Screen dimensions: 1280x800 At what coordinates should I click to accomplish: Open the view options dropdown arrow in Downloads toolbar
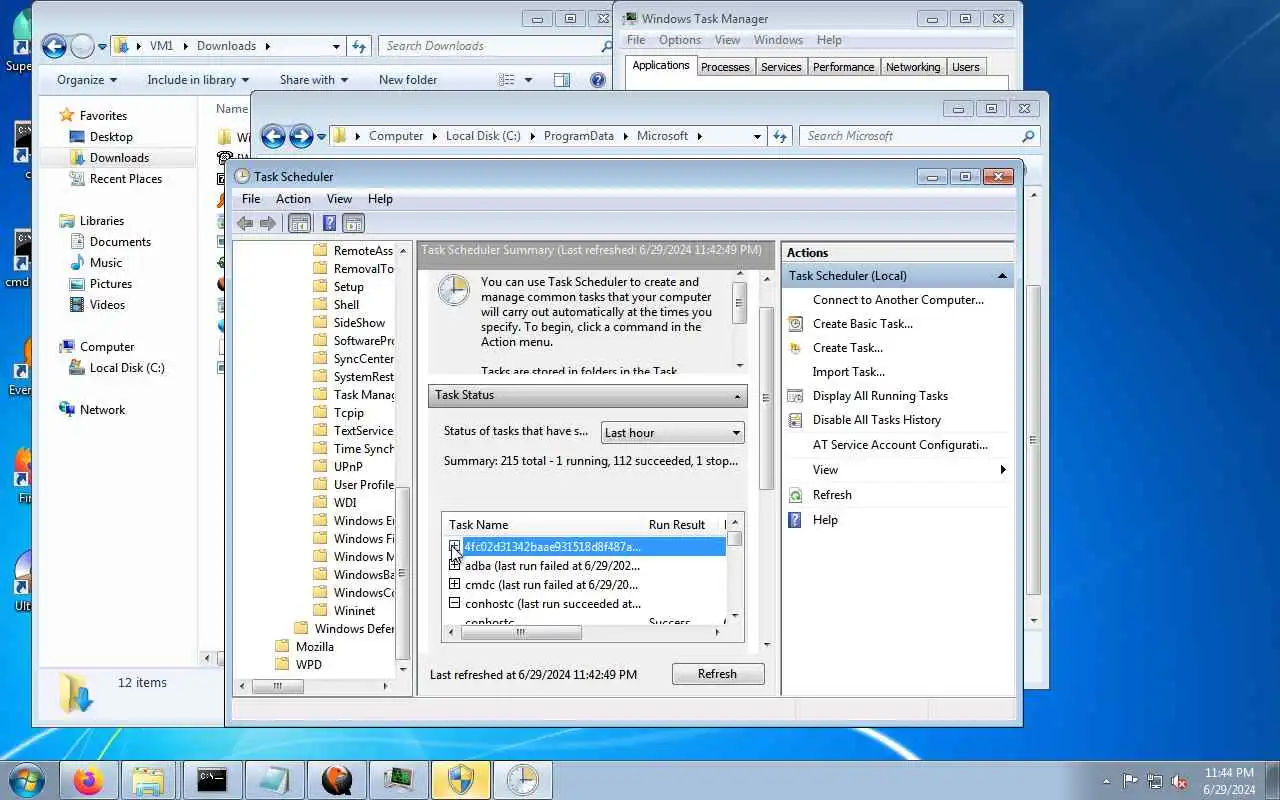tap(528, 80)
